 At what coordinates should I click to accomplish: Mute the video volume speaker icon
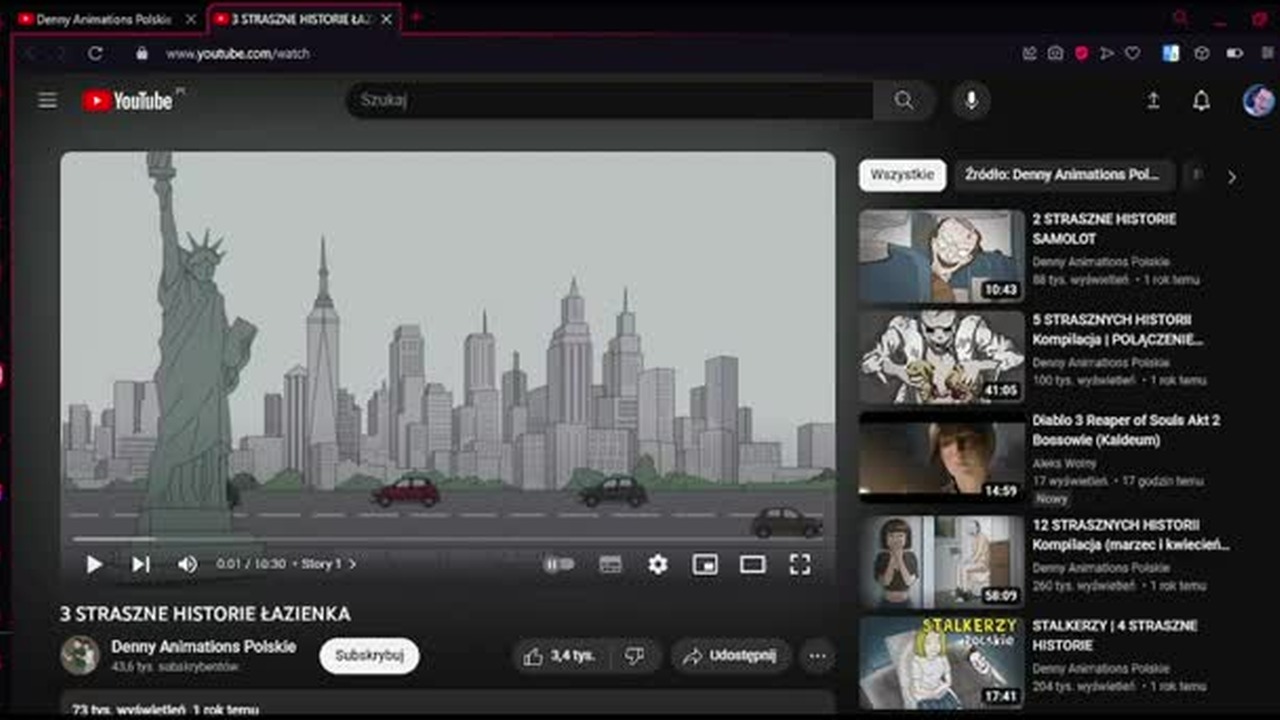click(x=187, y=564)
